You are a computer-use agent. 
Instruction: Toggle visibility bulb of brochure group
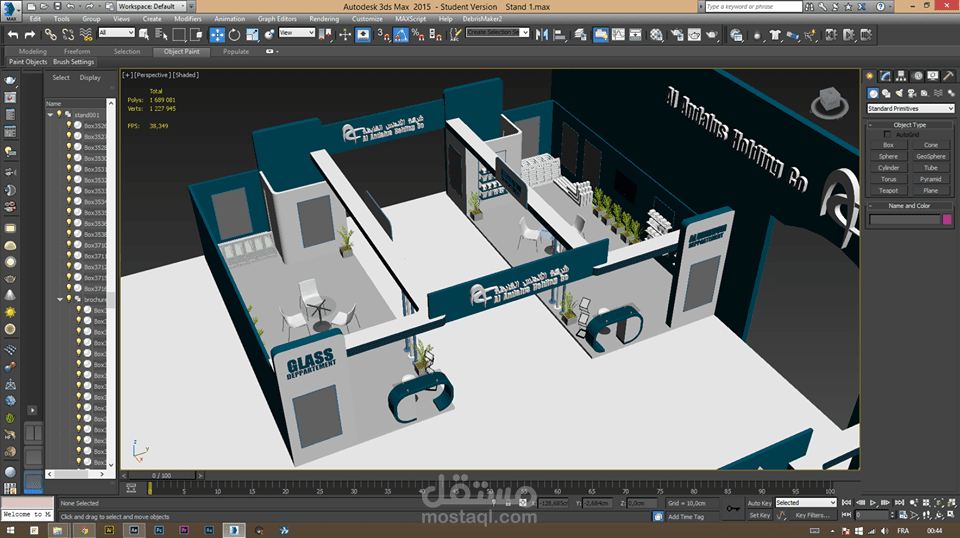point(69,299)
